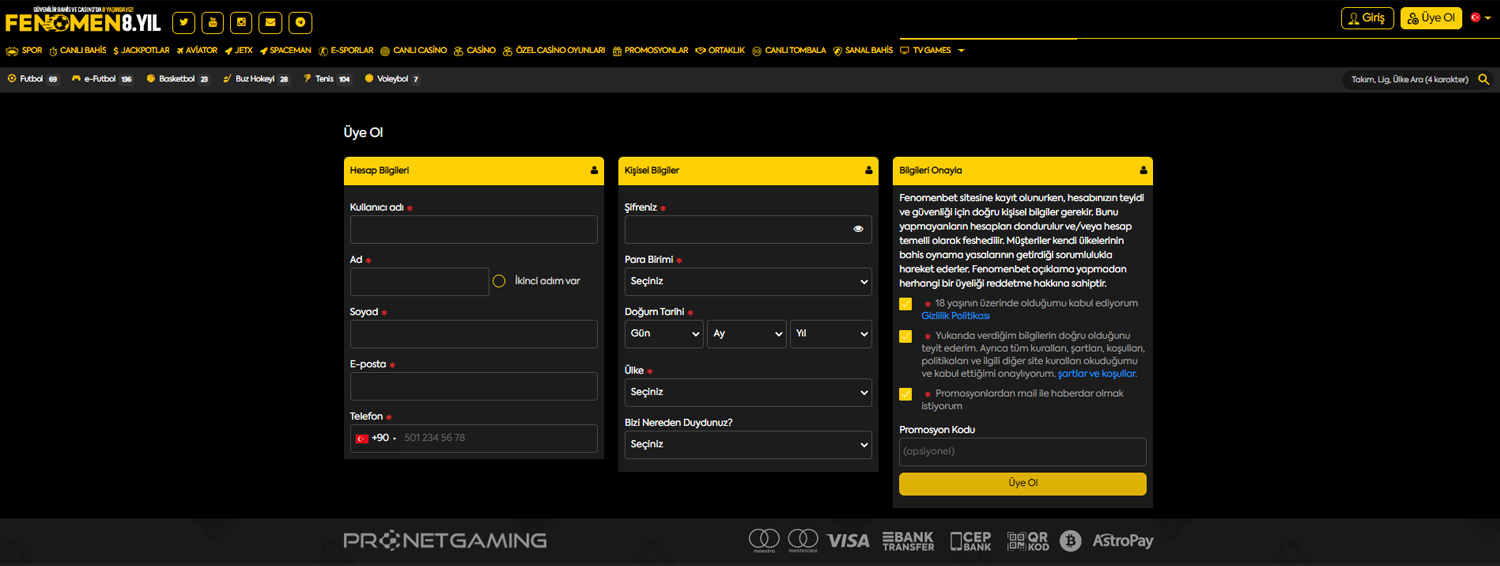Focus the Takım, Lig, Ülke Ara search box
This screenshot has height=566, width=1500.
click(1408, 79)
